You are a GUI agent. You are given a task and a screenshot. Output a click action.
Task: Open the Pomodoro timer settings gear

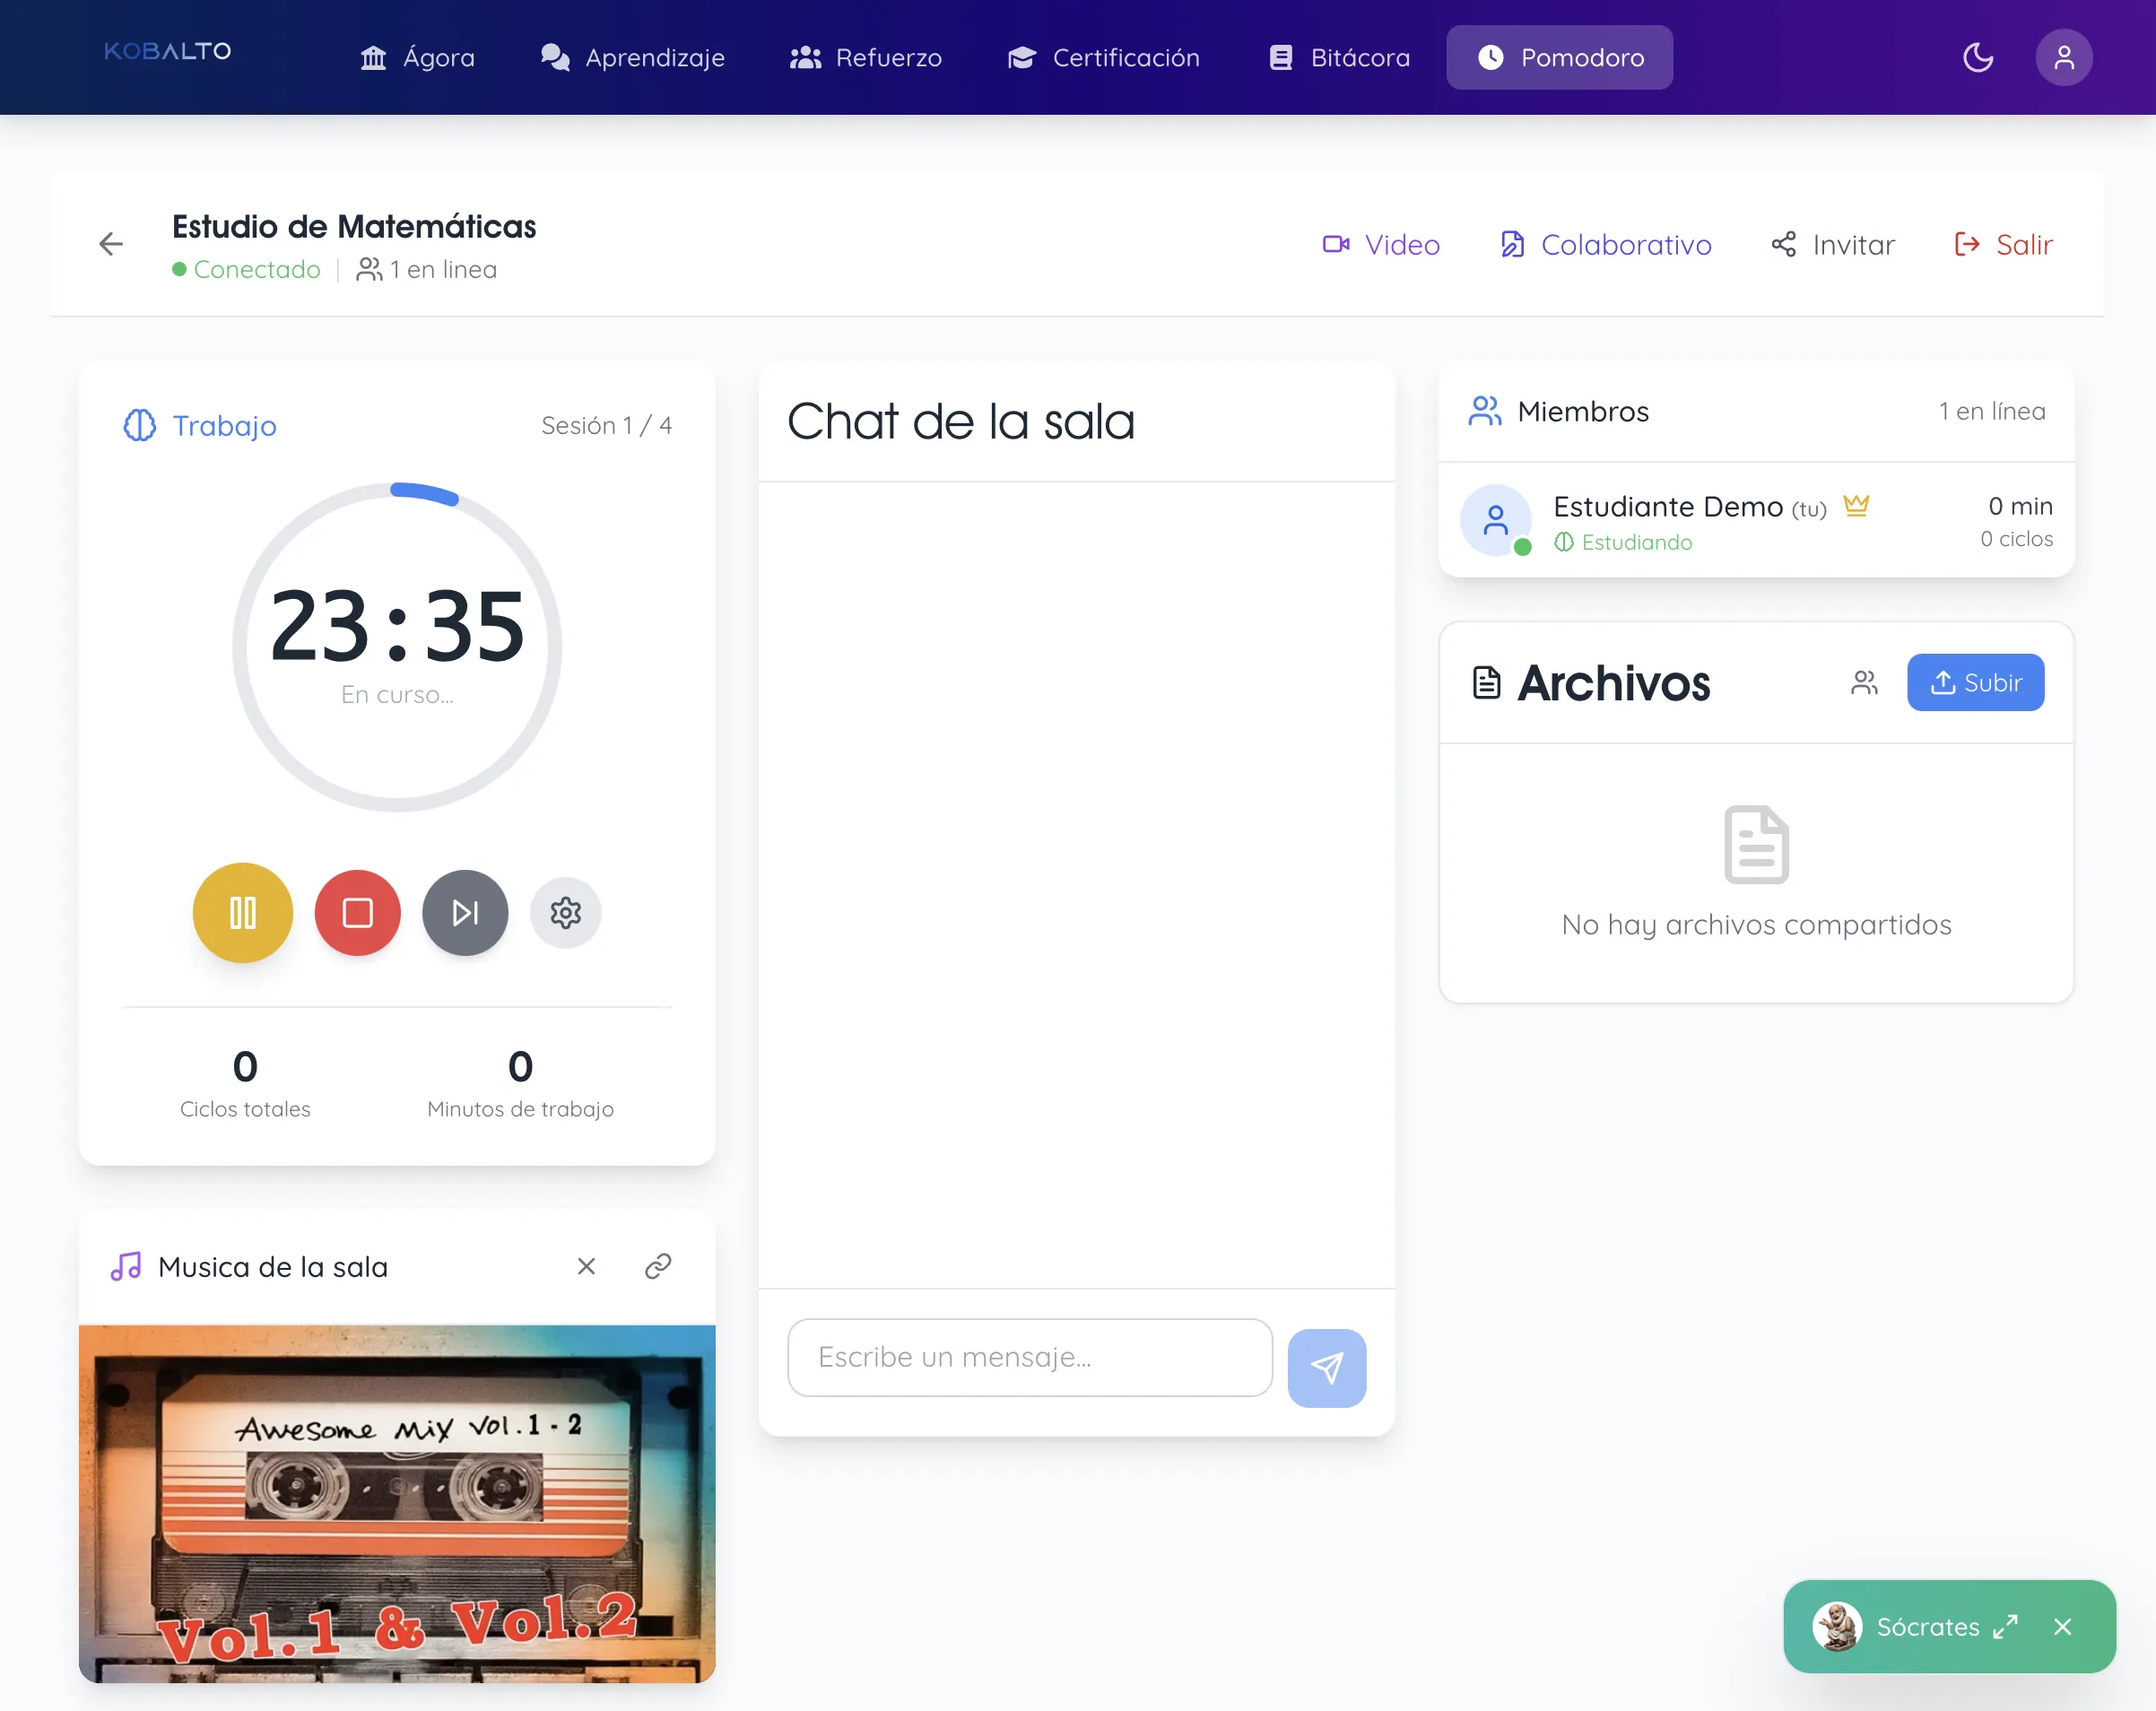565,912
